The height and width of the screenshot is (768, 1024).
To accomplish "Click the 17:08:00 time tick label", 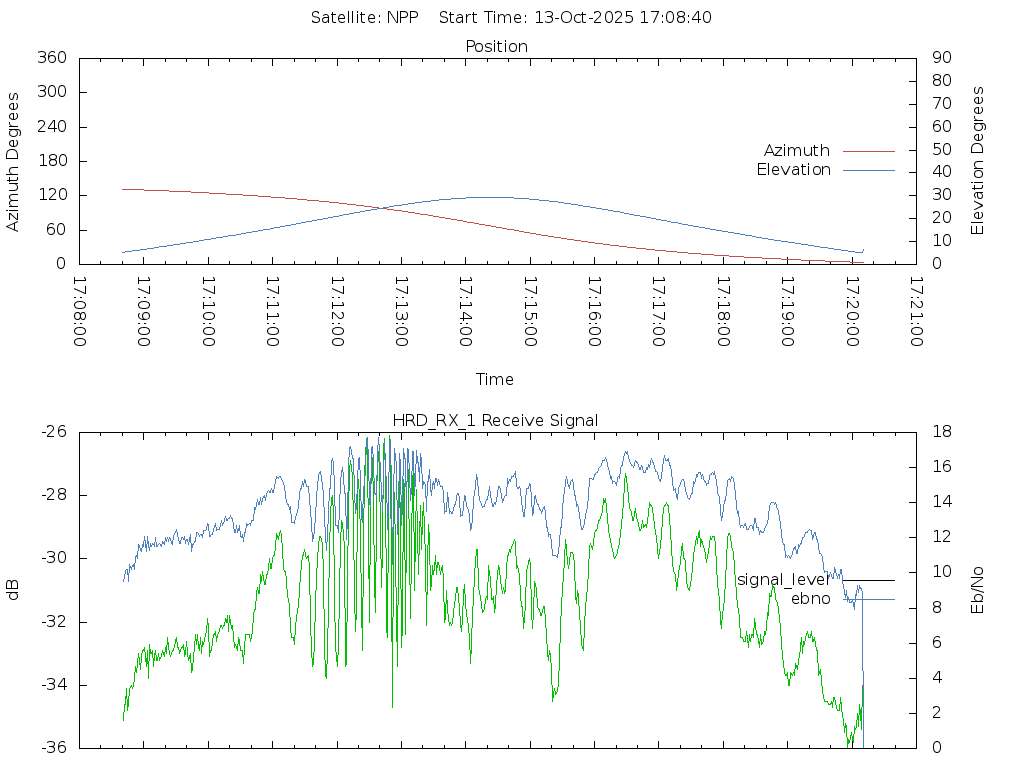I will [81, 312].
